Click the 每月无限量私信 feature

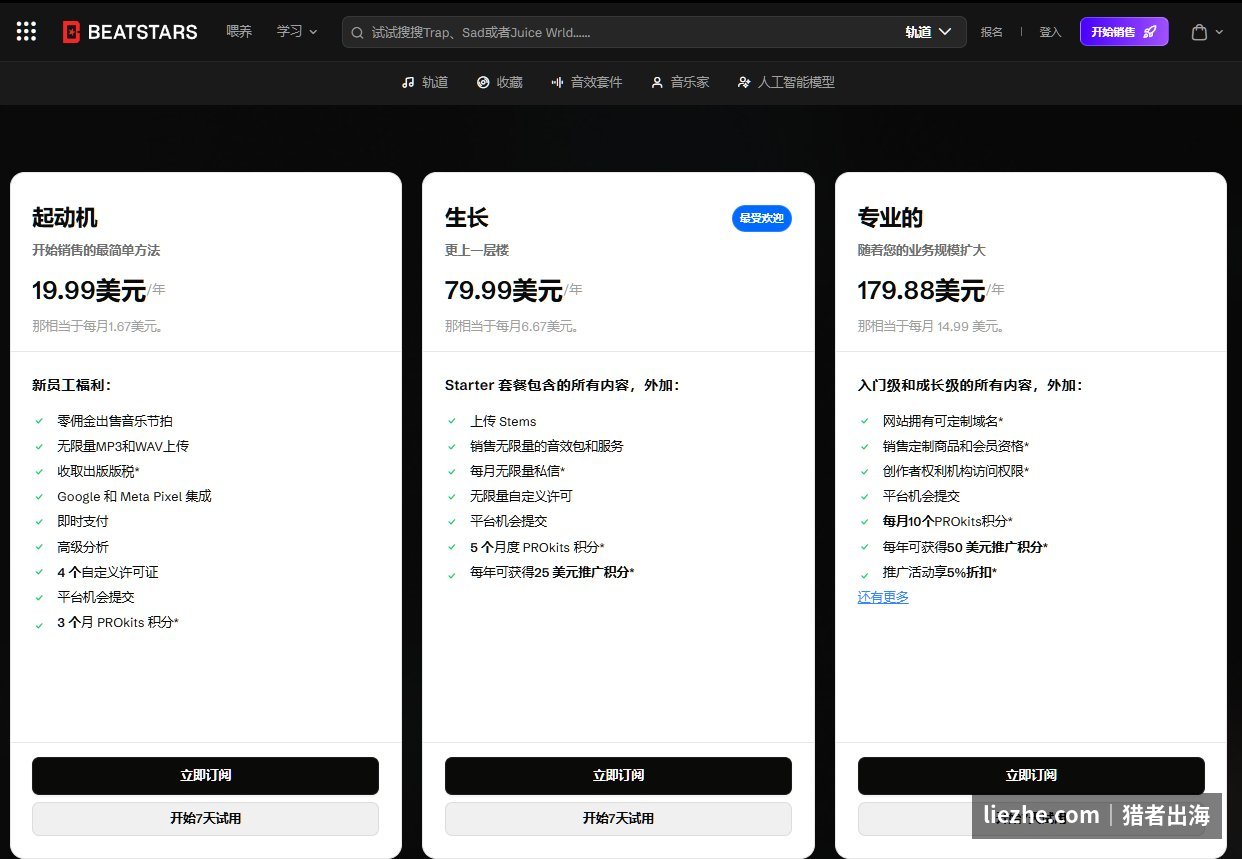click(517, 471)
